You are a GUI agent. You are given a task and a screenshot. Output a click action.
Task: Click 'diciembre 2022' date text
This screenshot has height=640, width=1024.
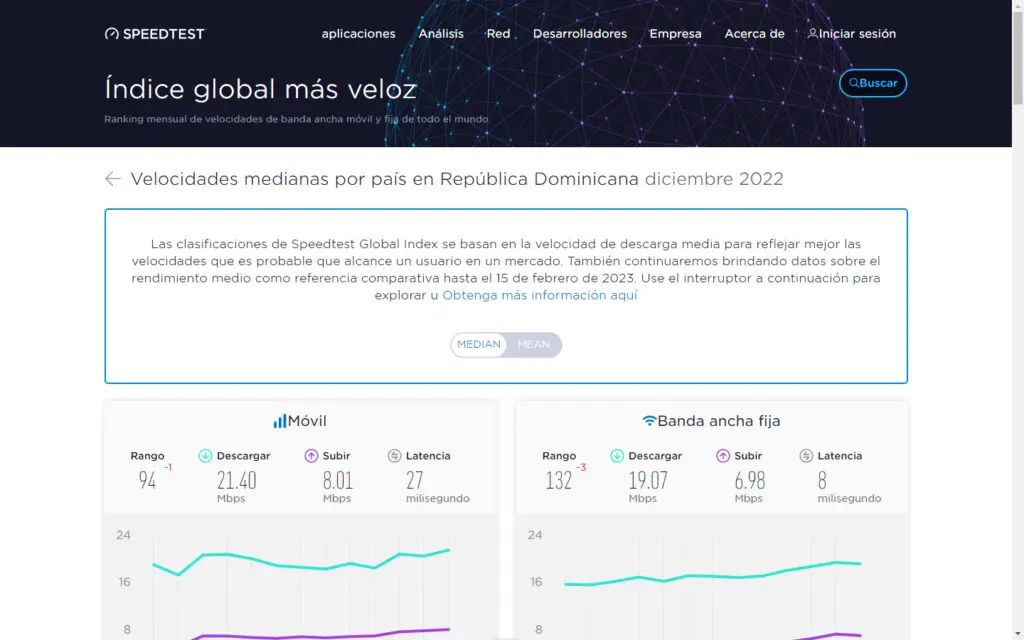714,179
